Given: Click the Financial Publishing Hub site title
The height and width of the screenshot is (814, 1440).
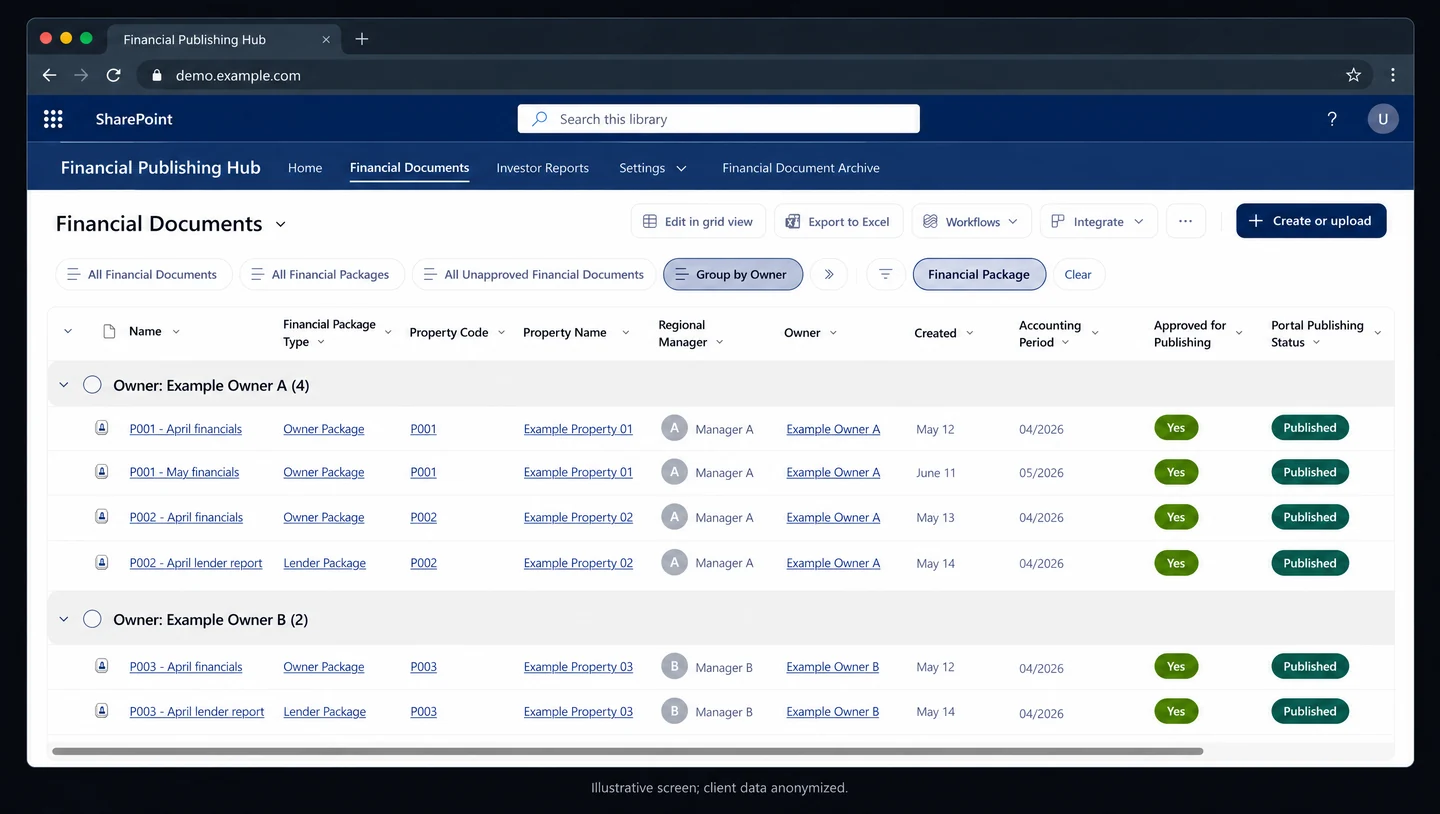Looking at the screenshot, I should (x=160, y=168).
